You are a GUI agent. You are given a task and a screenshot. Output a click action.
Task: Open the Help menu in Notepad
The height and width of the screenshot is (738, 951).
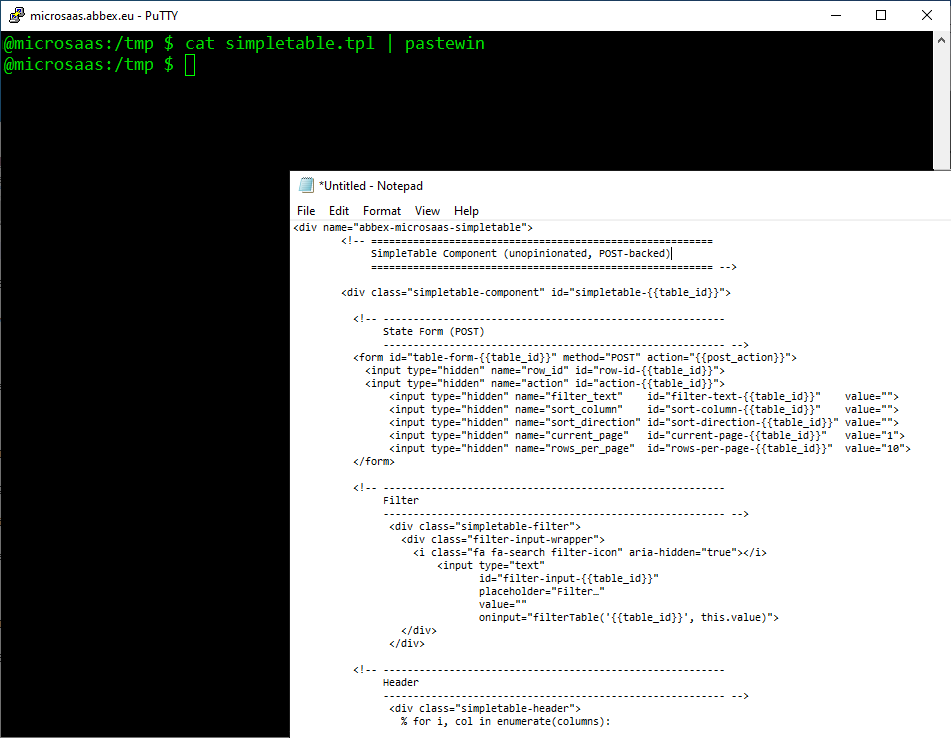click(x=466, y=211)
